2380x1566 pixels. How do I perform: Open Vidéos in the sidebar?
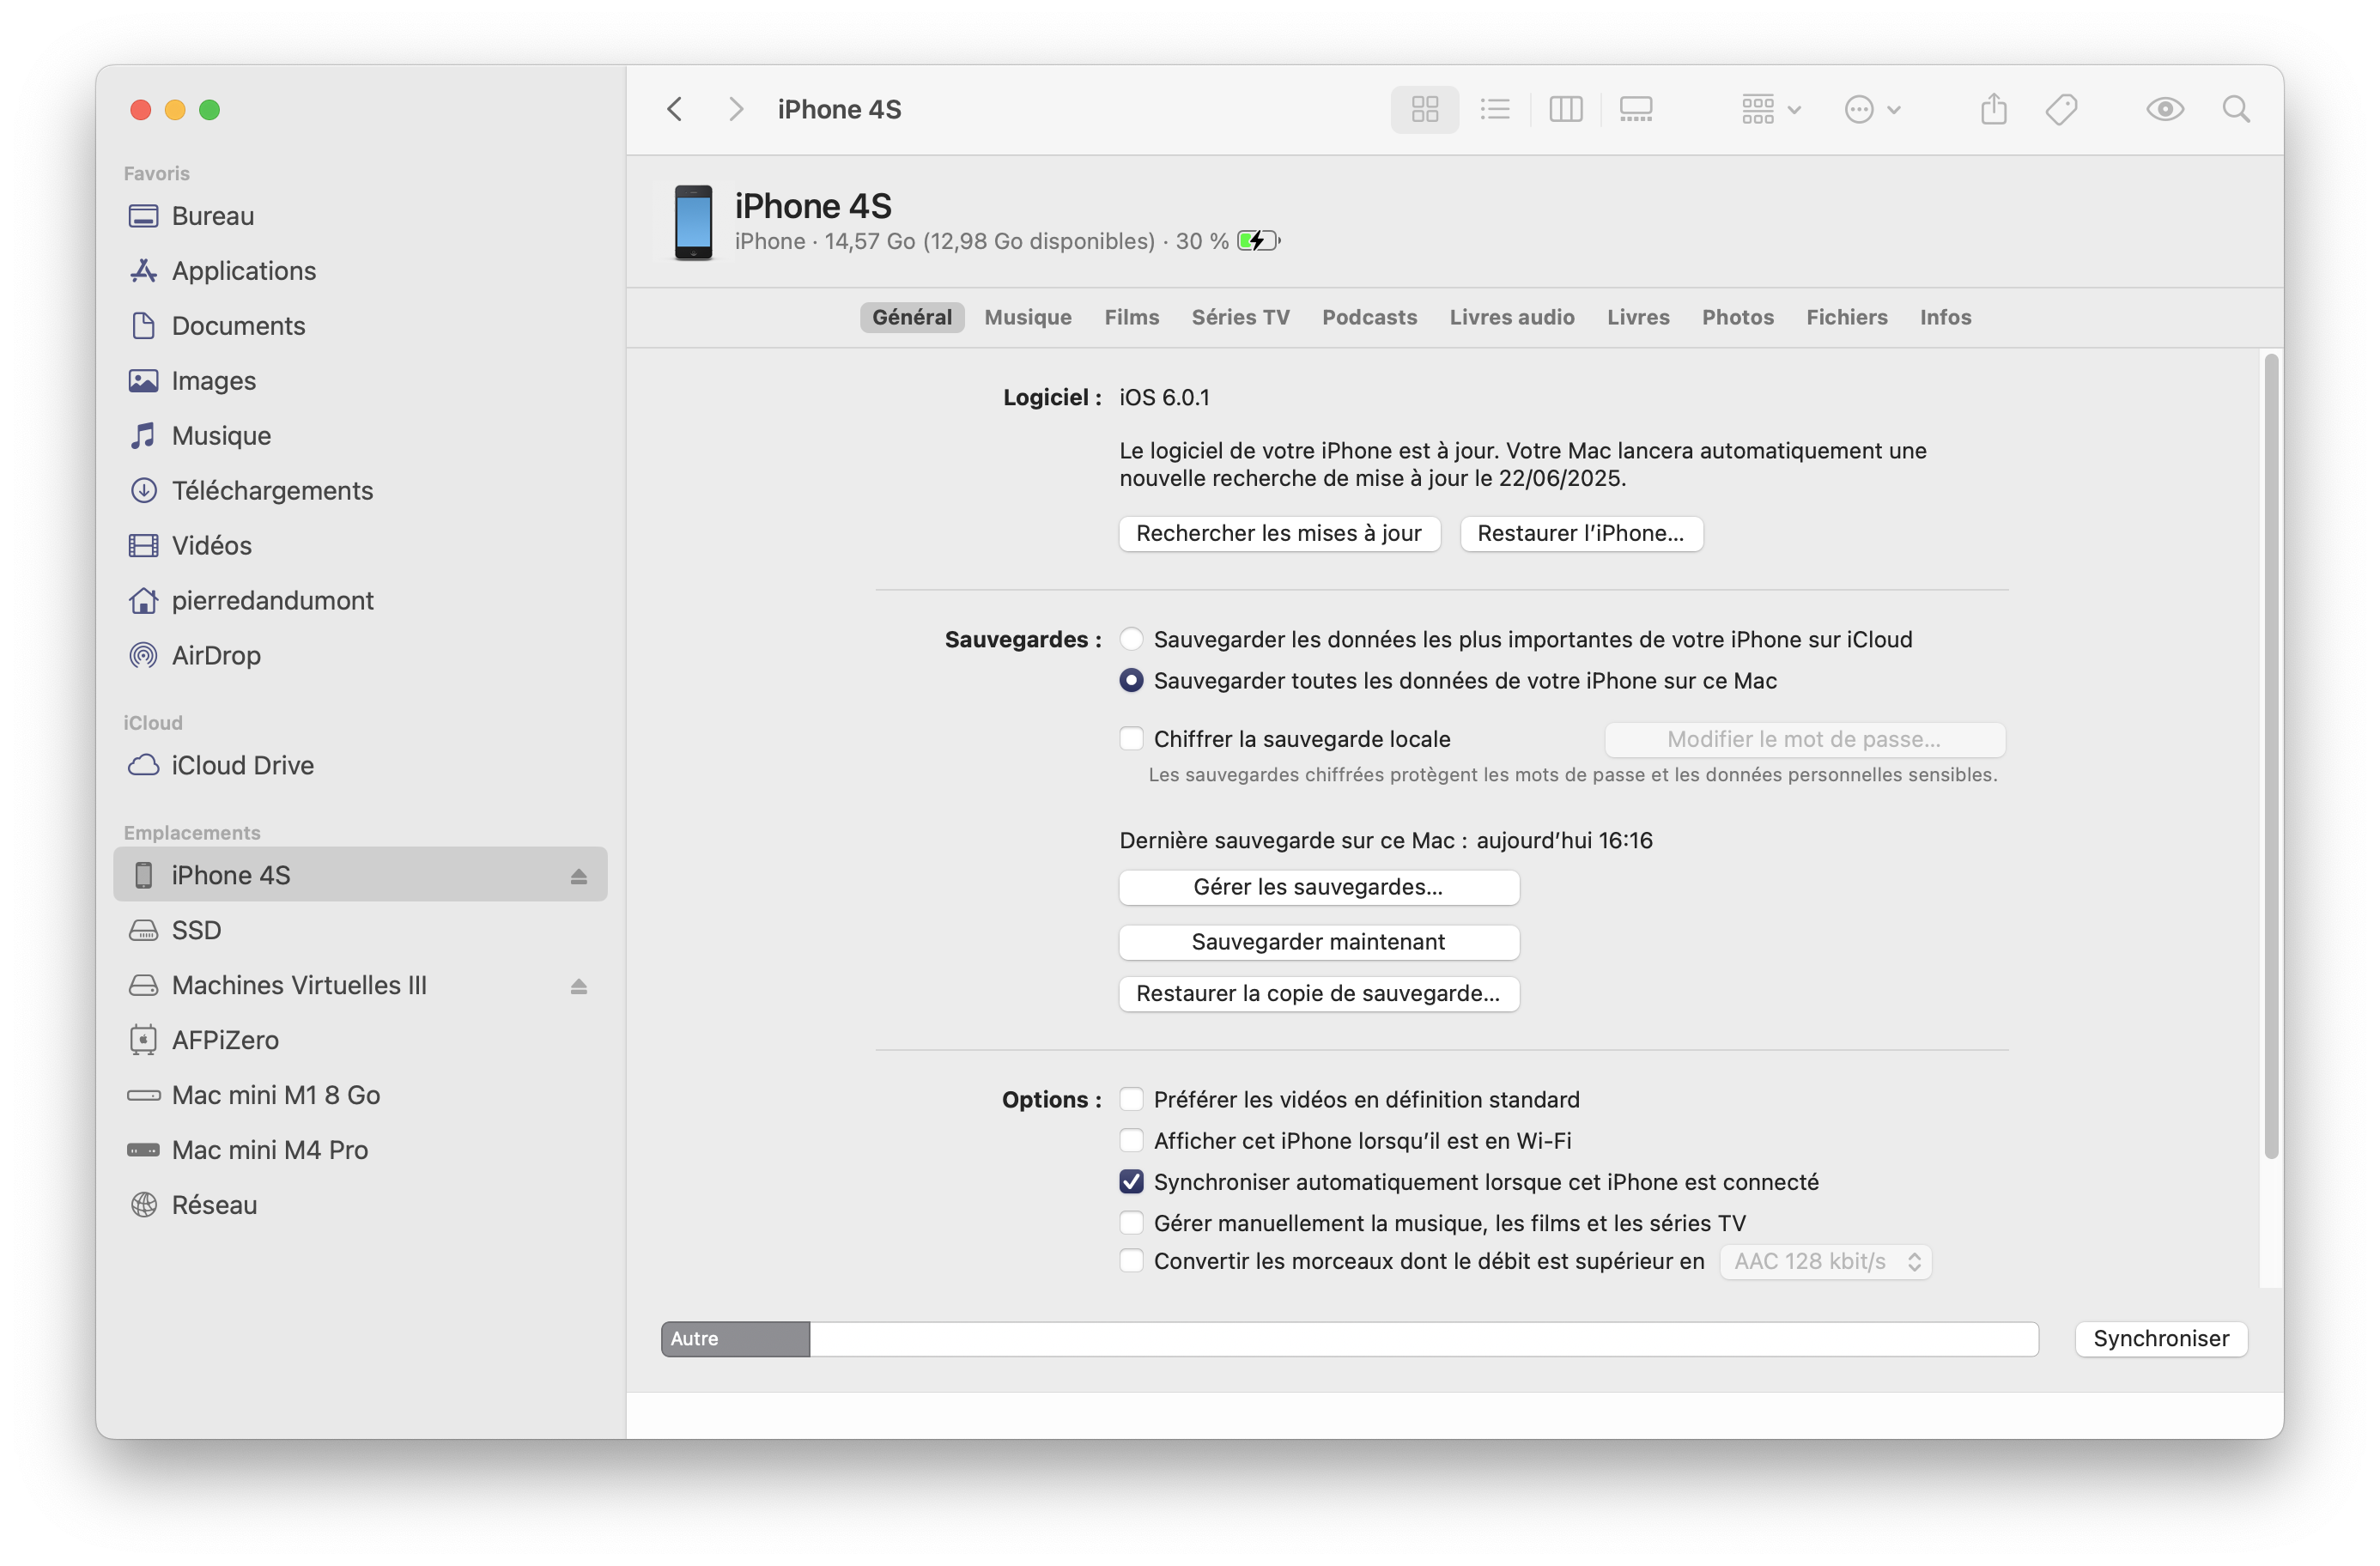(x=360, y=546)
